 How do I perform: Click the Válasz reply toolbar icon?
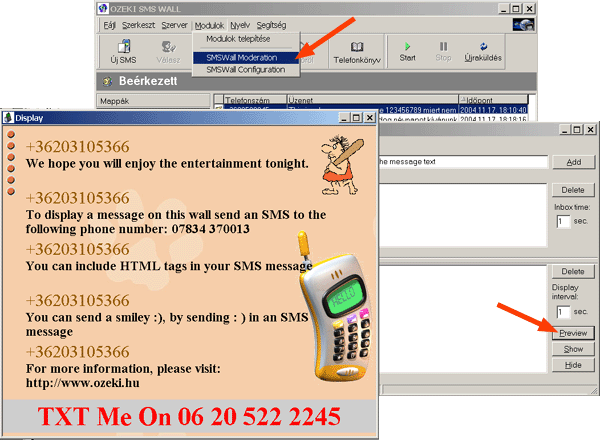tap(168, 52)
